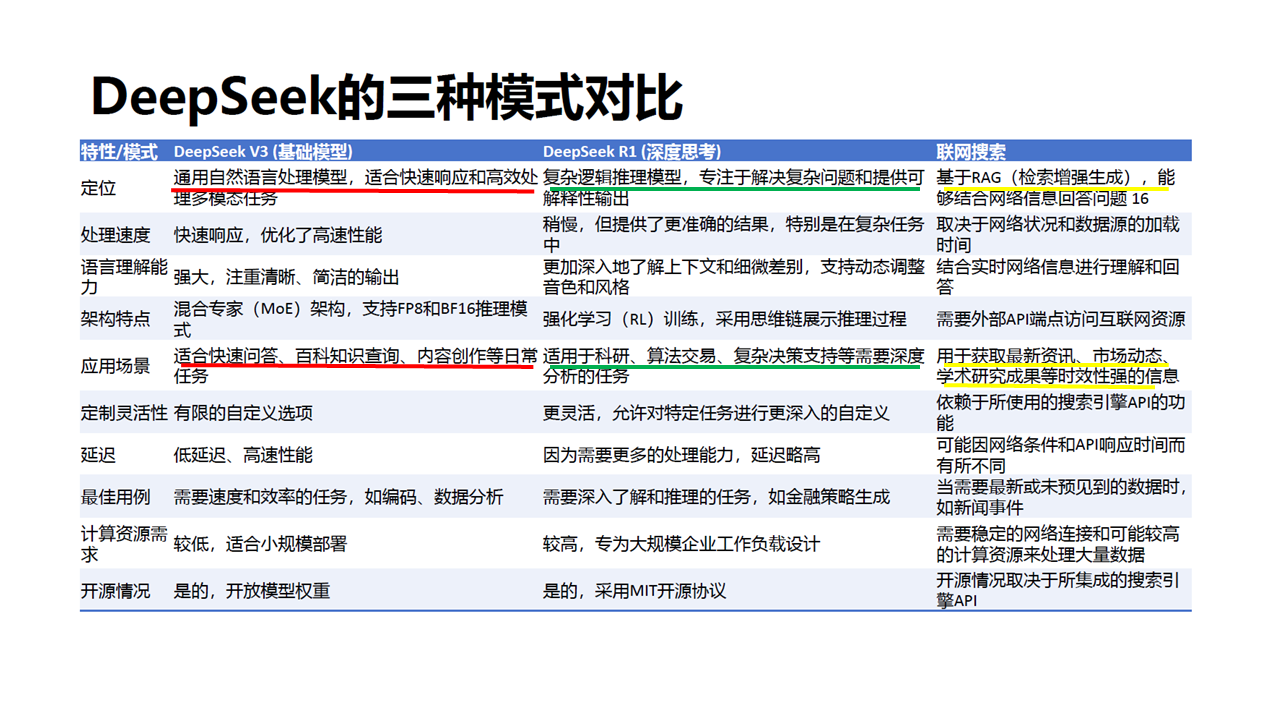Click cell 更灵活，允许对特定任务进行更深入的自定义
This screenshot has width=1280, height=720.
[716, 413]
